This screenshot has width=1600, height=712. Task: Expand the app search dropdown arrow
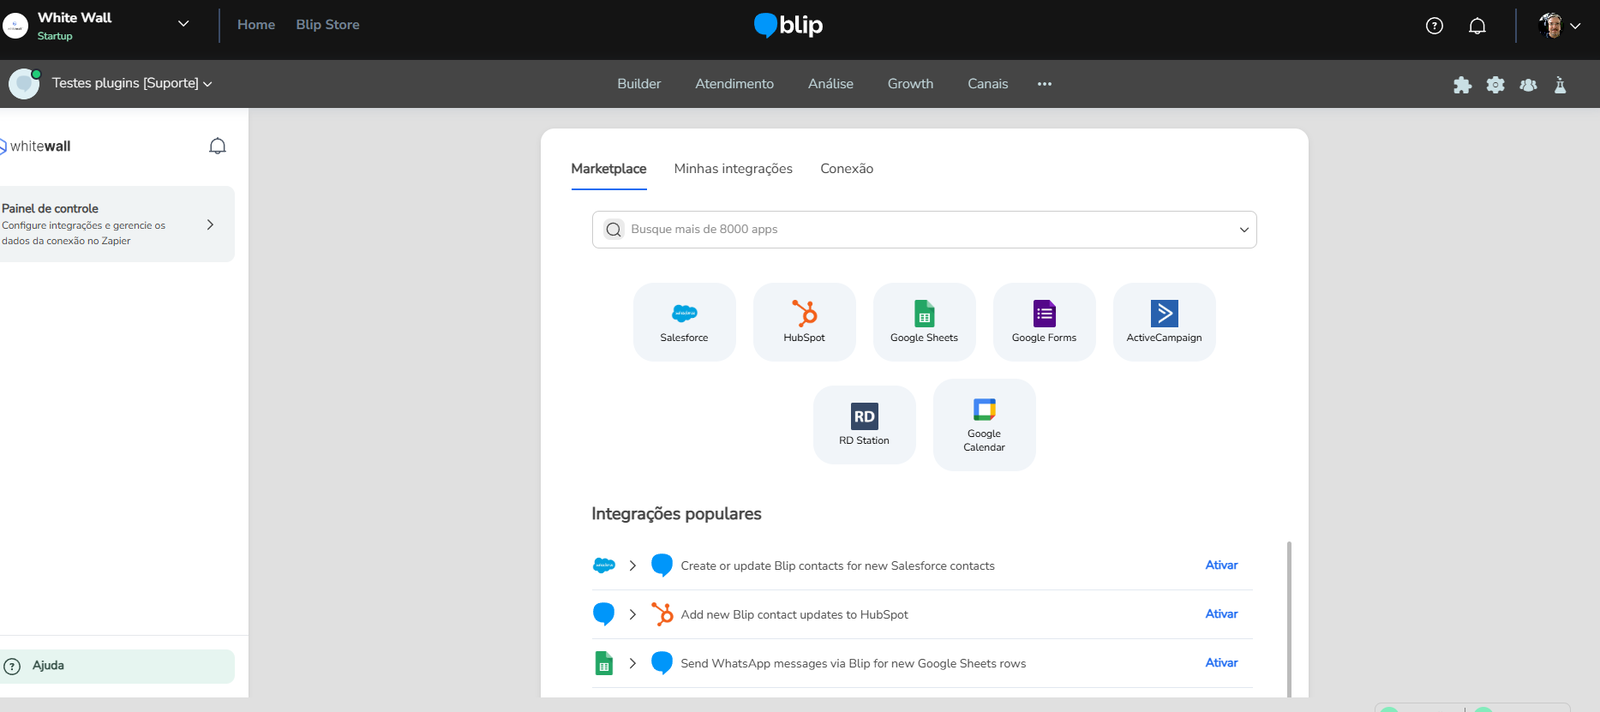click(x=1244, y=230)
